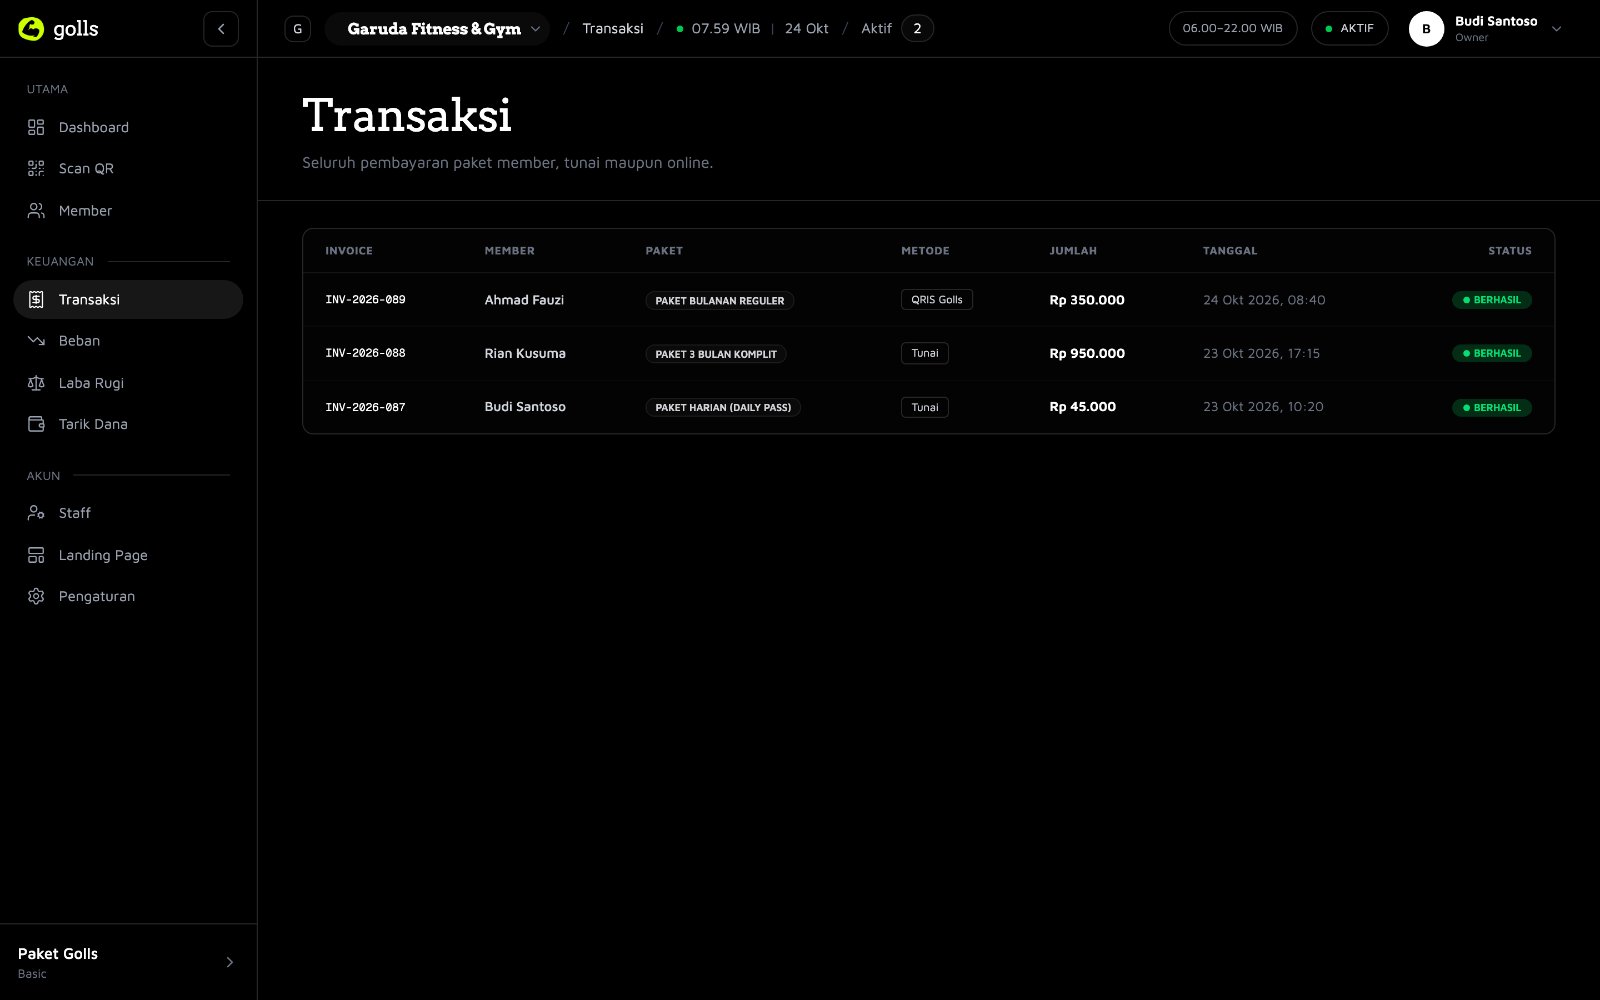This screenshot has width=1600, height=1000.
Task: Click invoice number INV-2026-088
Action: pyautogui.click(x=365, y=353)
